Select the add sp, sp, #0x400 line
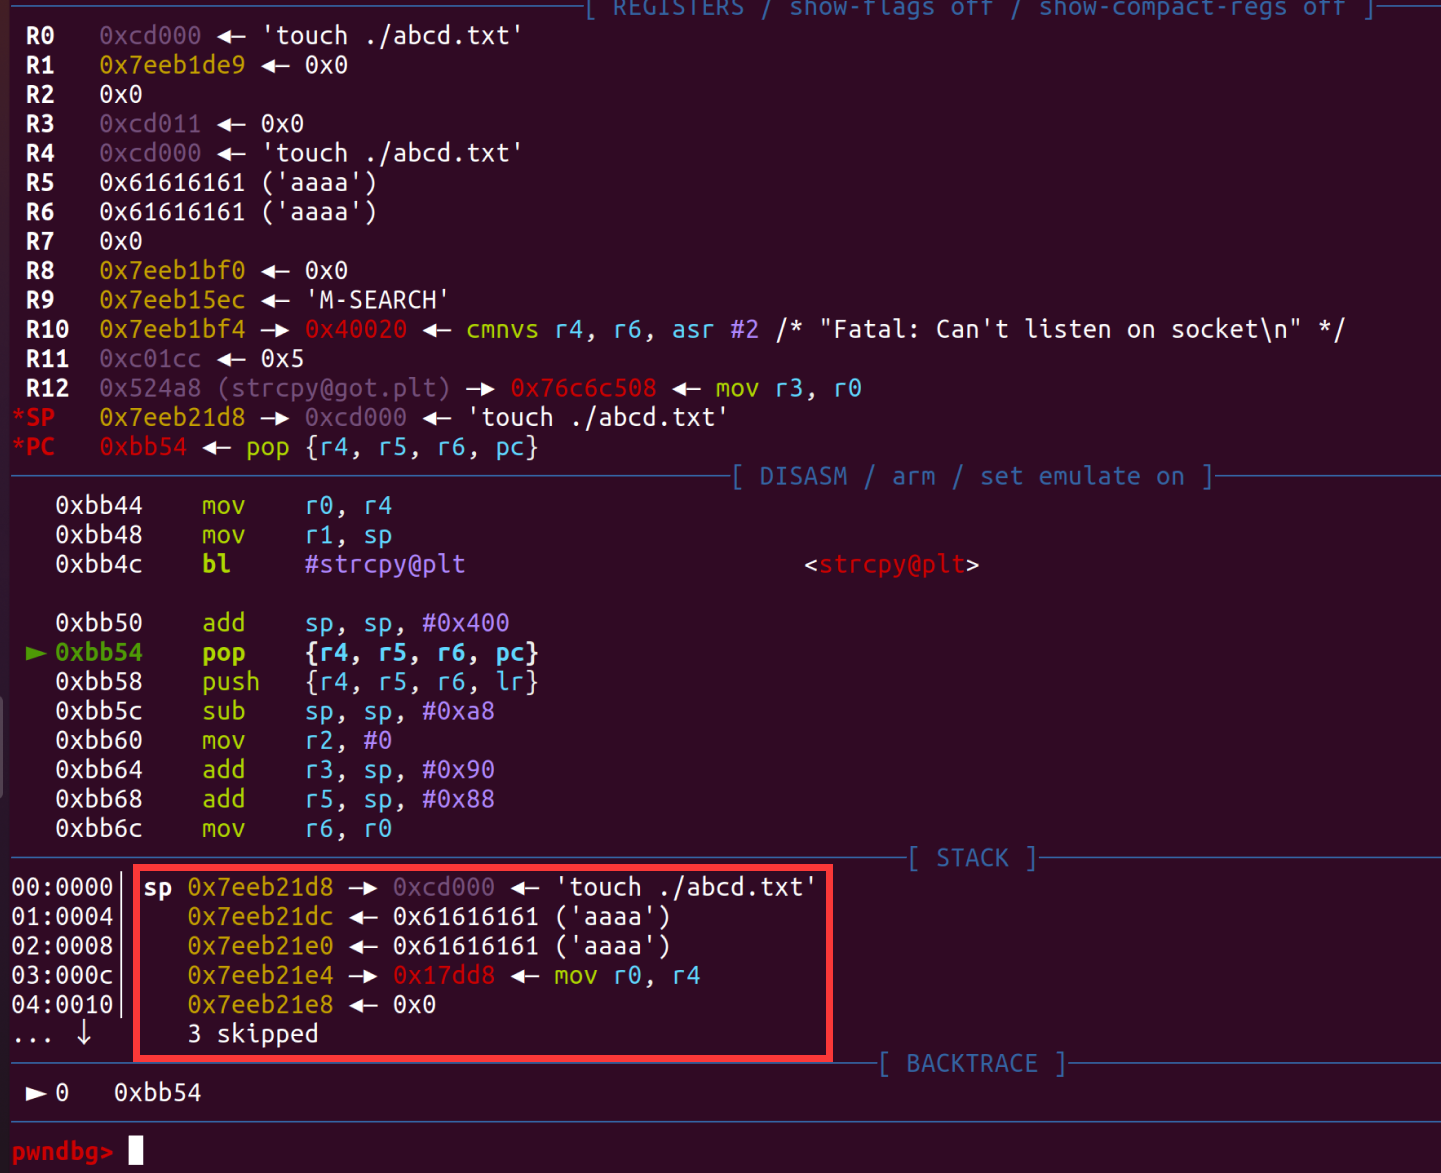Viewport: 1441px width, 1173px height. coord(282,623)
